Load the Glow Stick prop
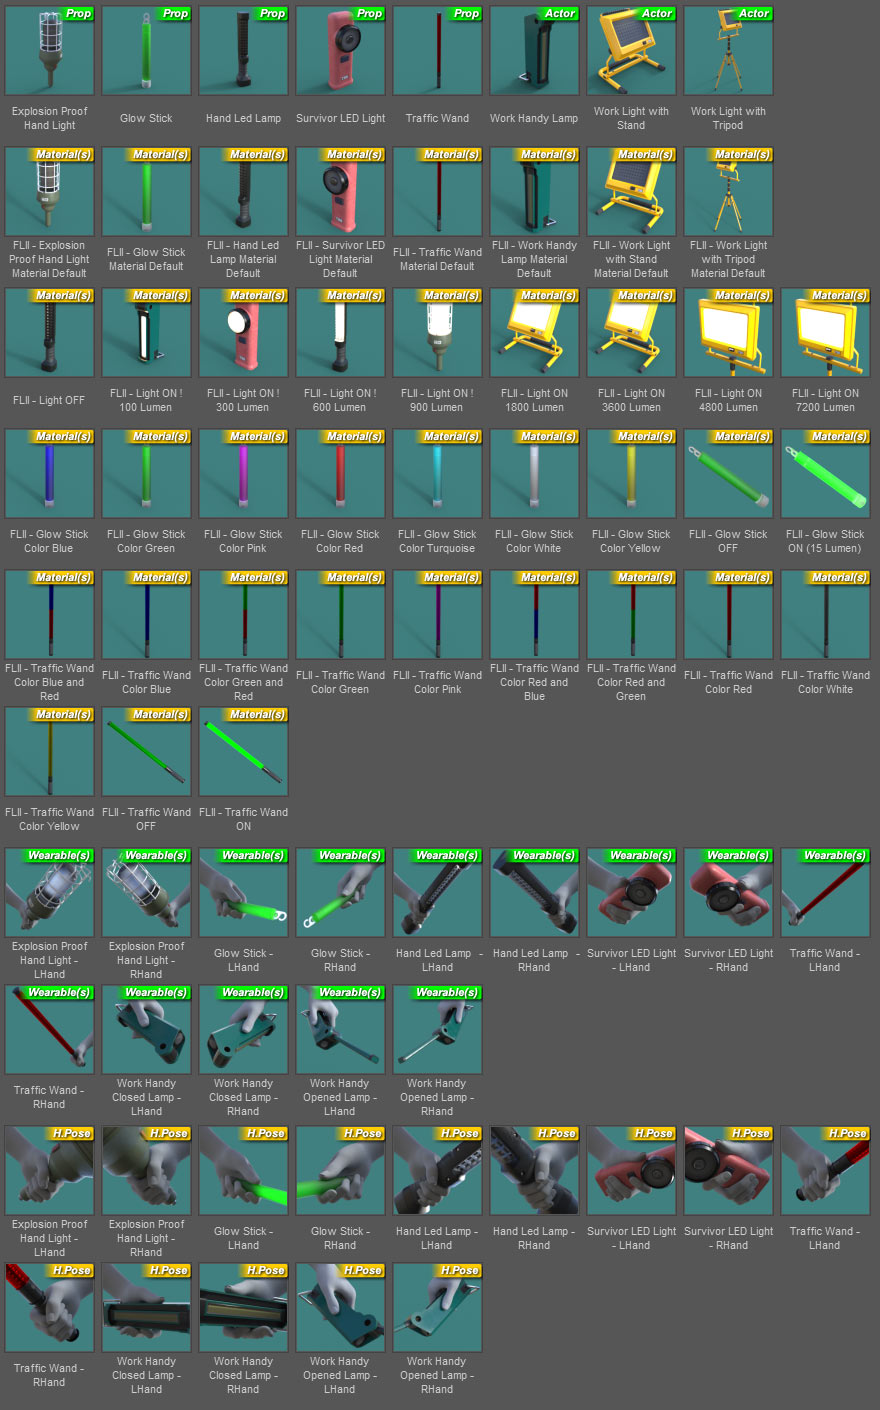880x1410 pixels. click(x=146, y=50)
